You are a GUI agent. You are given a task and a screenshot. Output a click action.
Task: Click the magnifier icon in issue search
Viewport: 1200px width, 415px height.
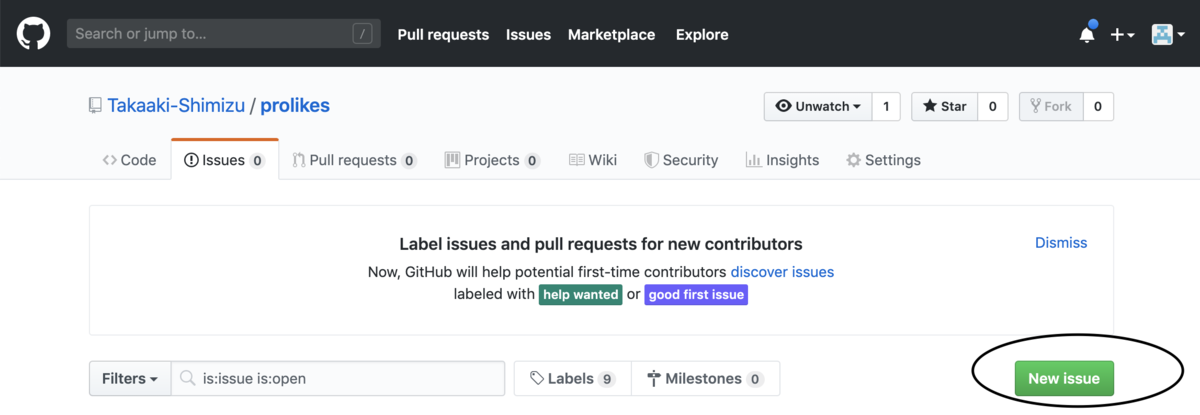(188, 379)
